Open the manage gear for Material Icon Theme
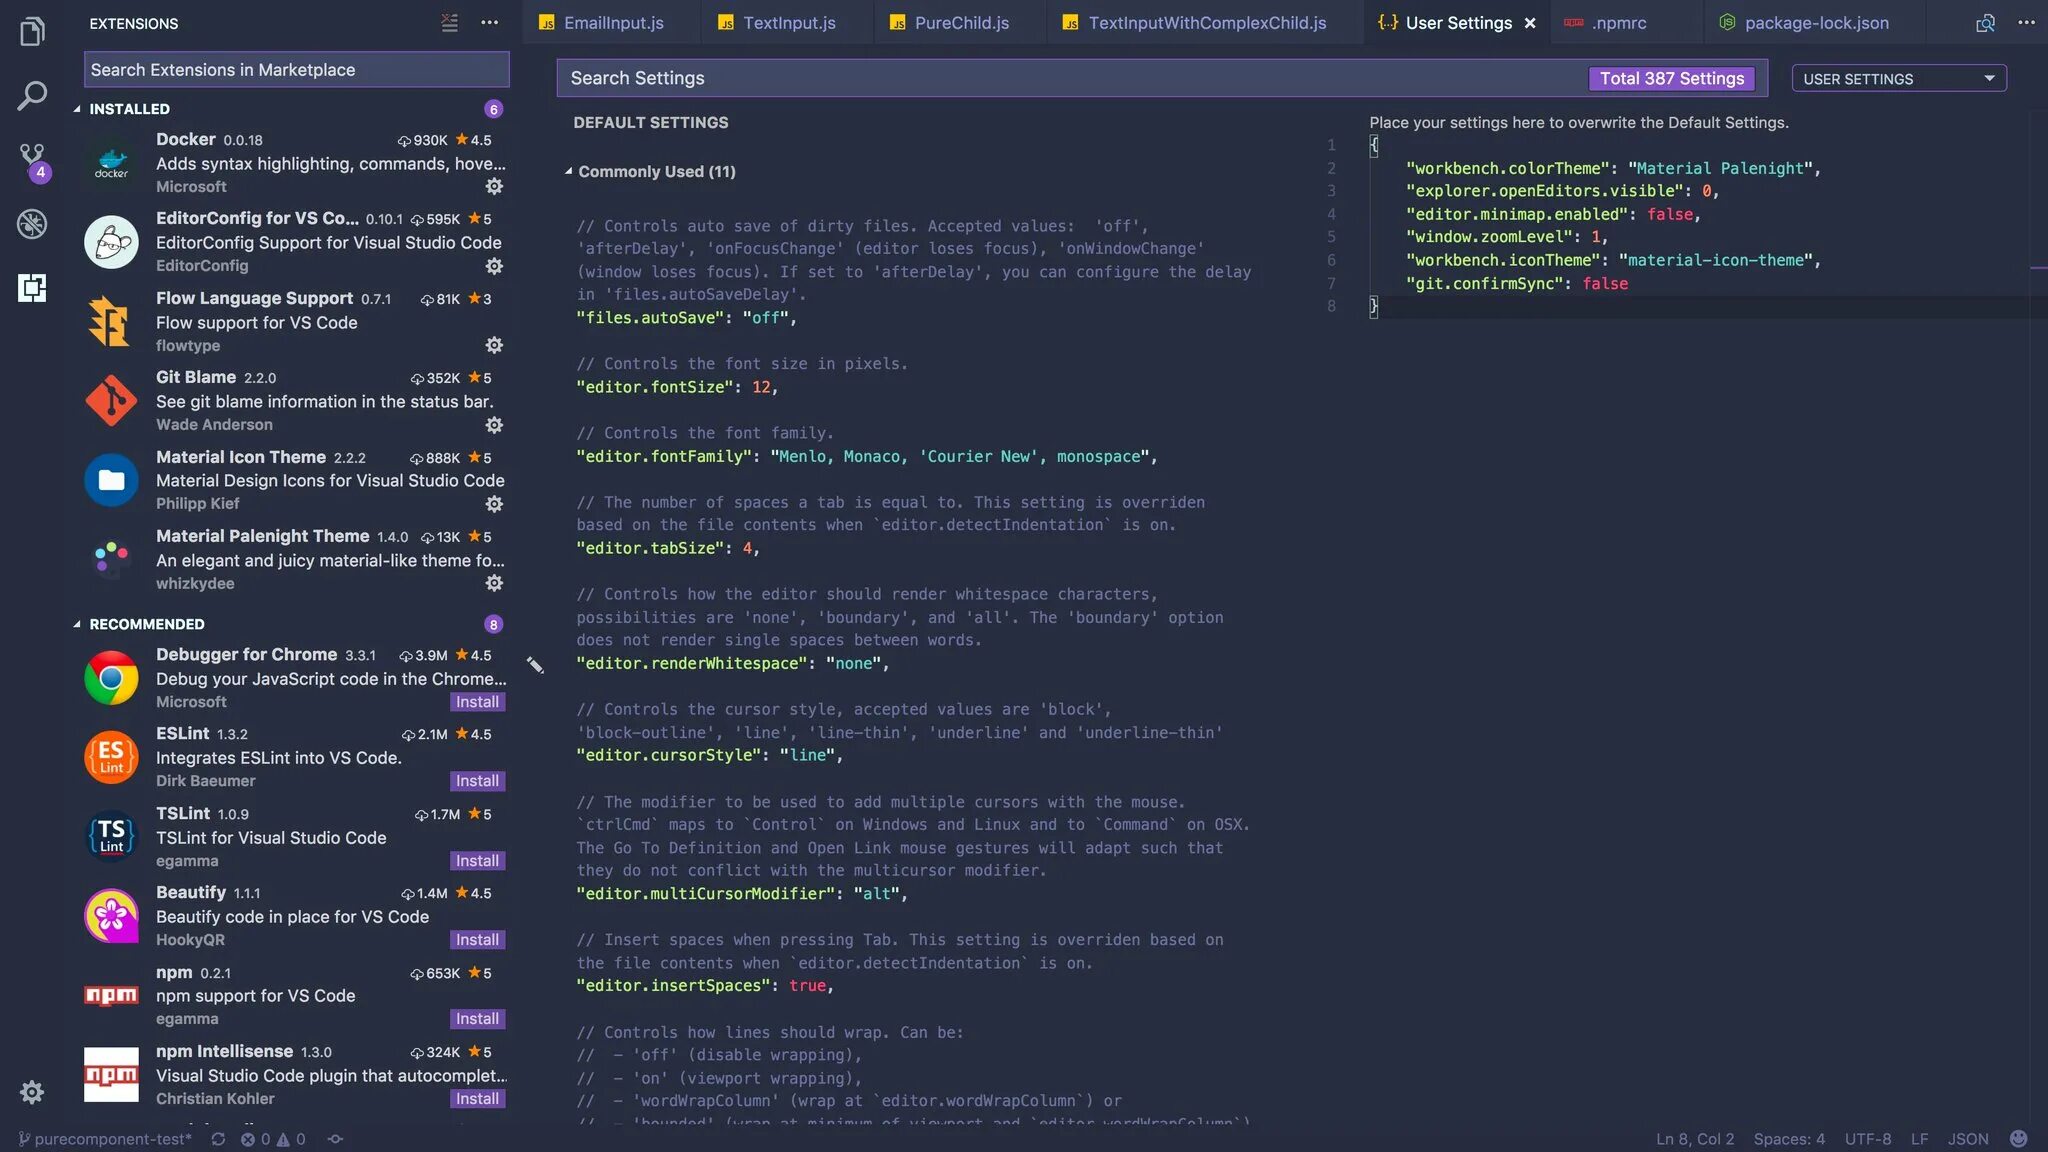 coord(494,504)
